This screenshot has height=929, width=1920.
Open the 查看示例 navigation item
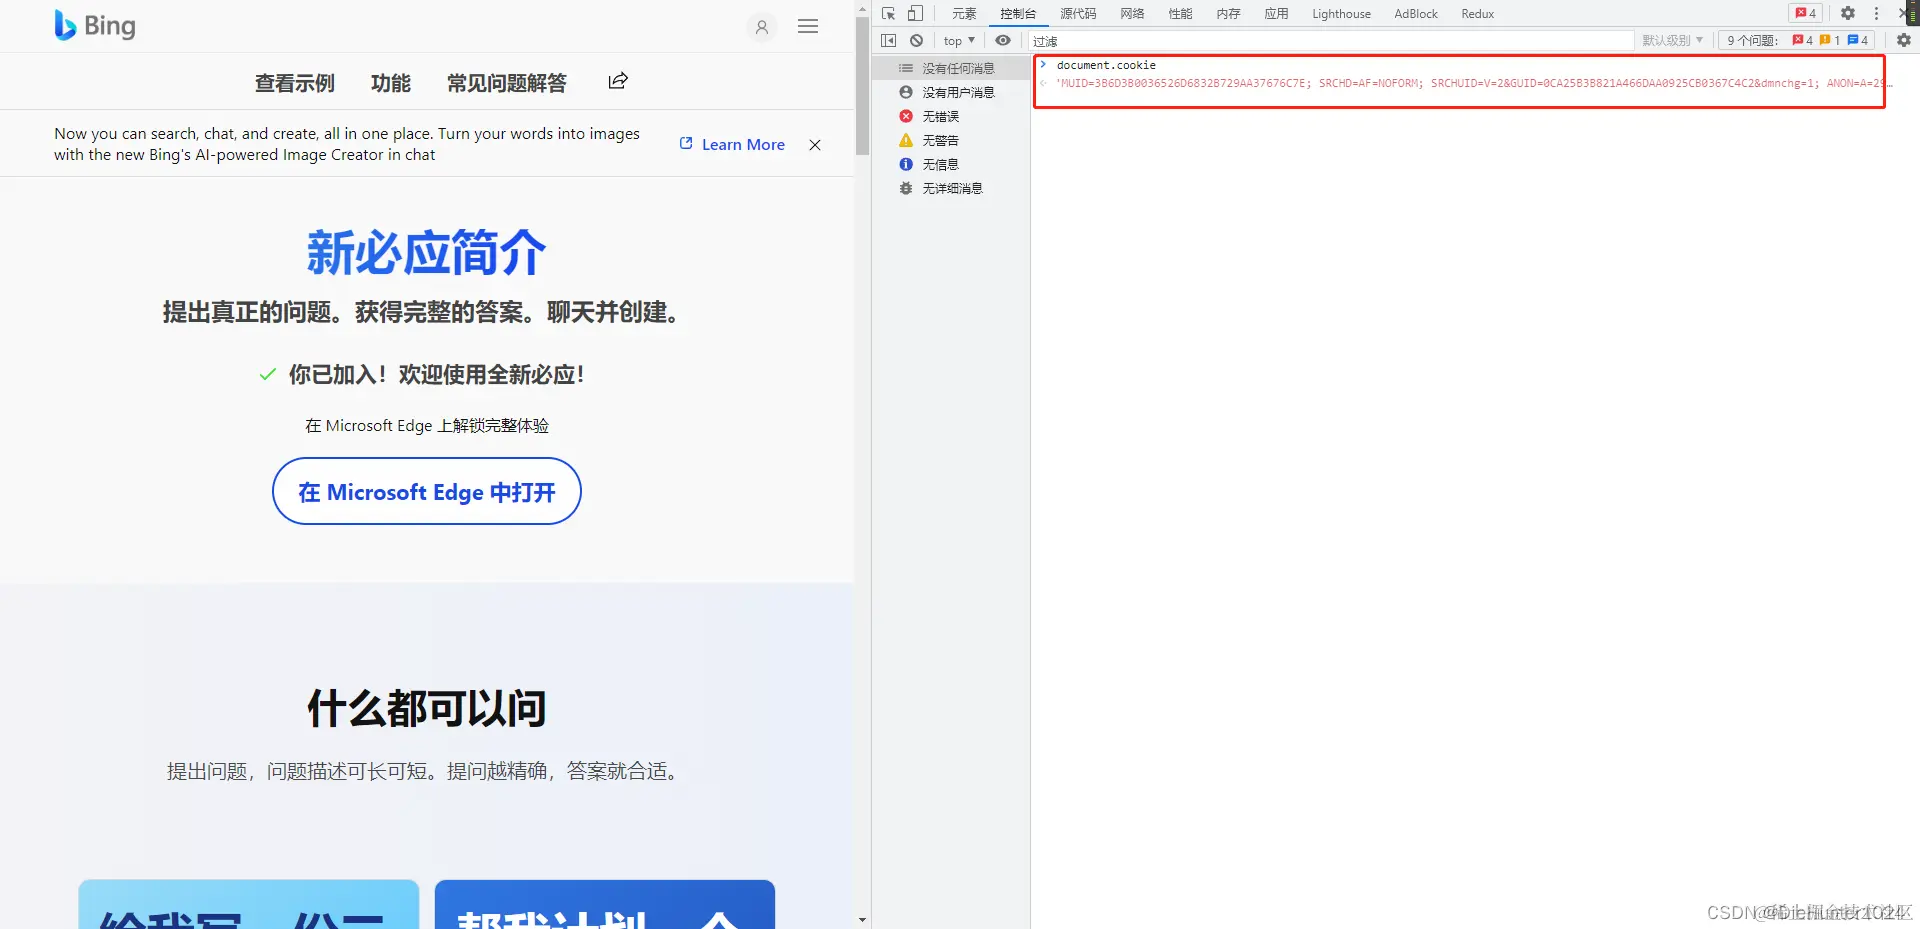click(294, 83)
